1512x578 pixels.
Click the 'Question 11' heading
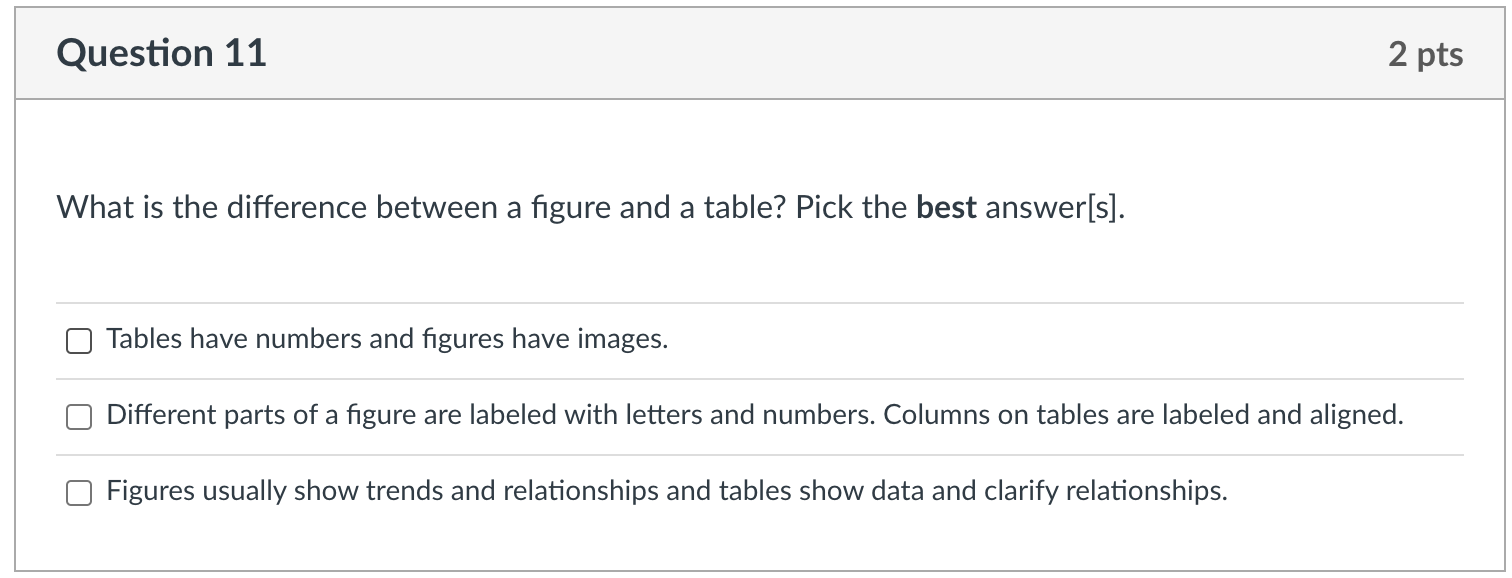tap(162, 53)
